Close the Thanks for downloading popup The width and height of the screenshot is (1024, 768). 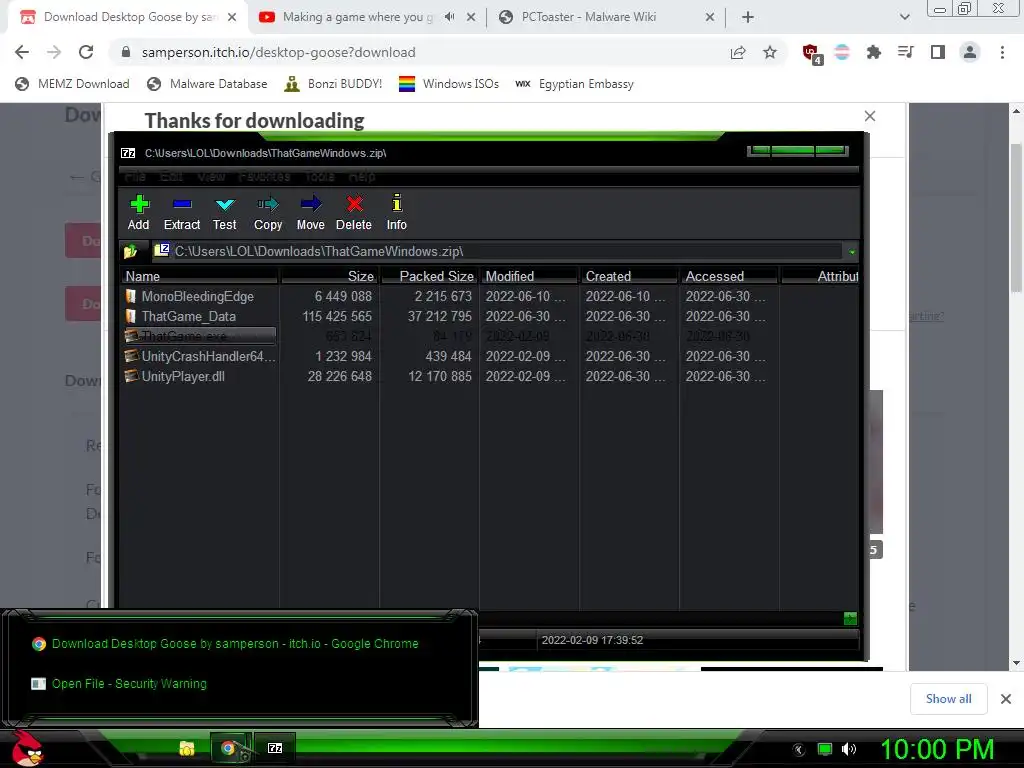click(x=869, y=116)
